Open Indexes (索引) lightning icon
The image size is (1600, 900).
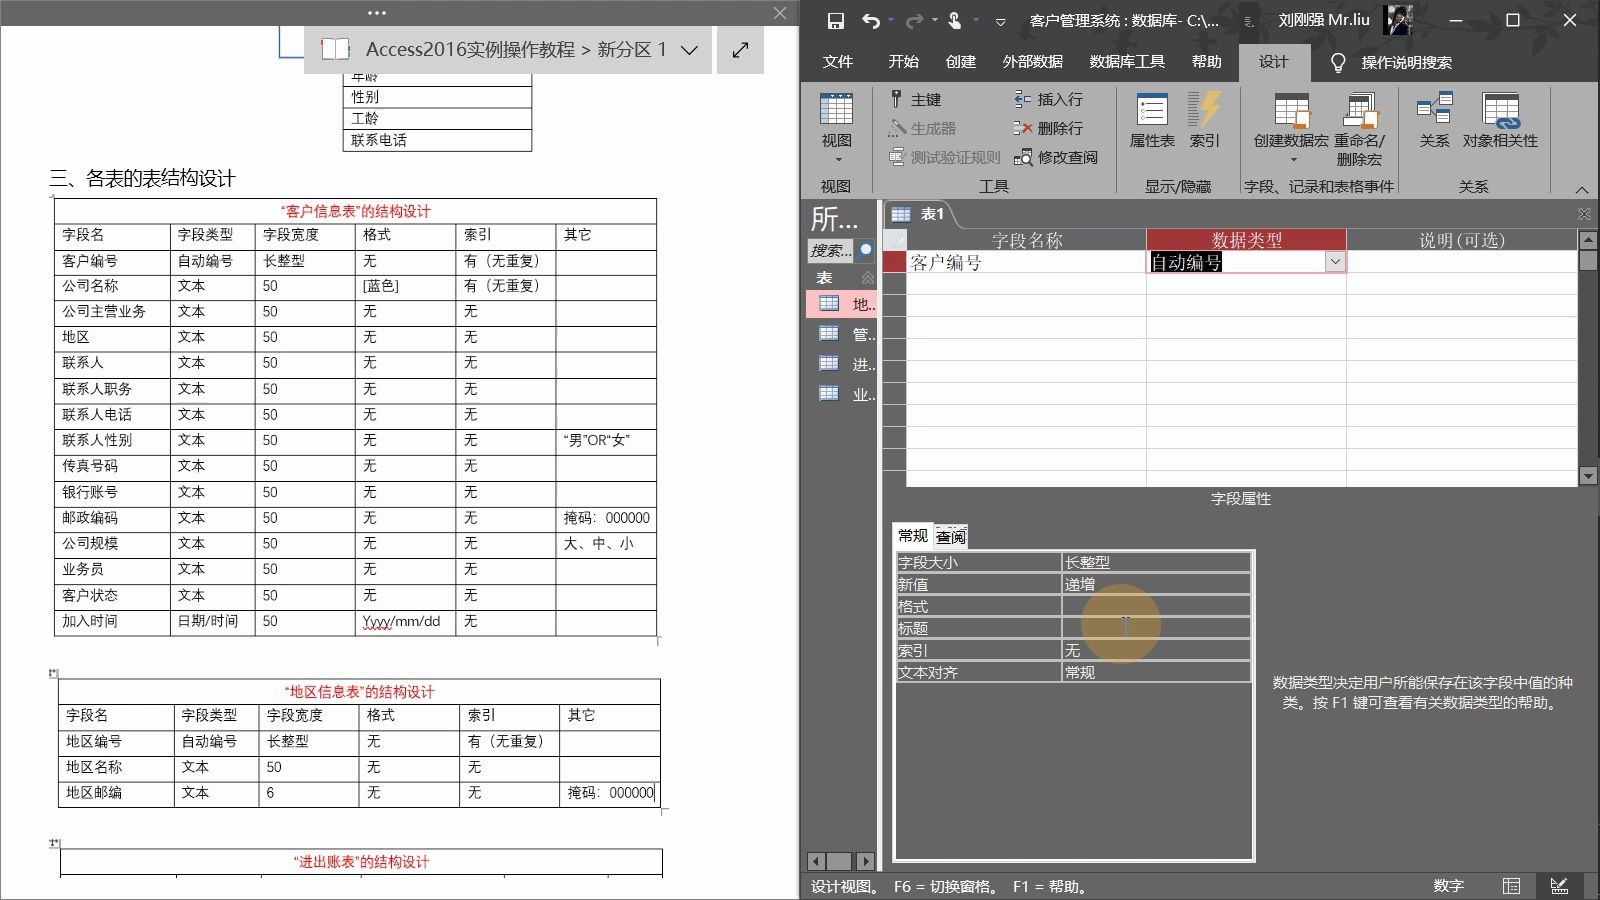pyautogui.click(x=1204, y=120)
